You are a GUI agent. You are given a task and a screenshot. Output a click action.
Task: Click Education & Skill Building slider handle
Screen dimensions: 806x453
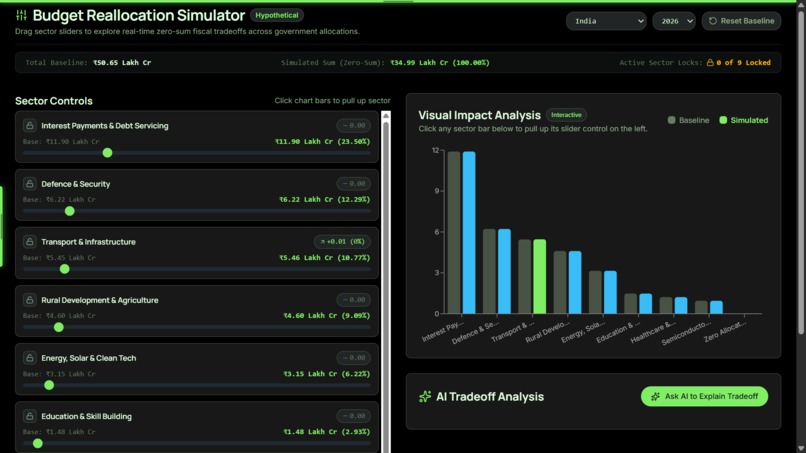pos(38,443)
